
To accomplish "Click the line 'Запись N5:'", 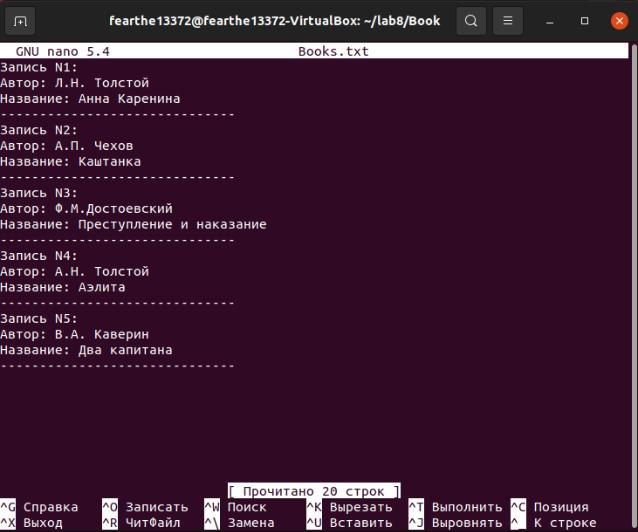I will (39, 319).
